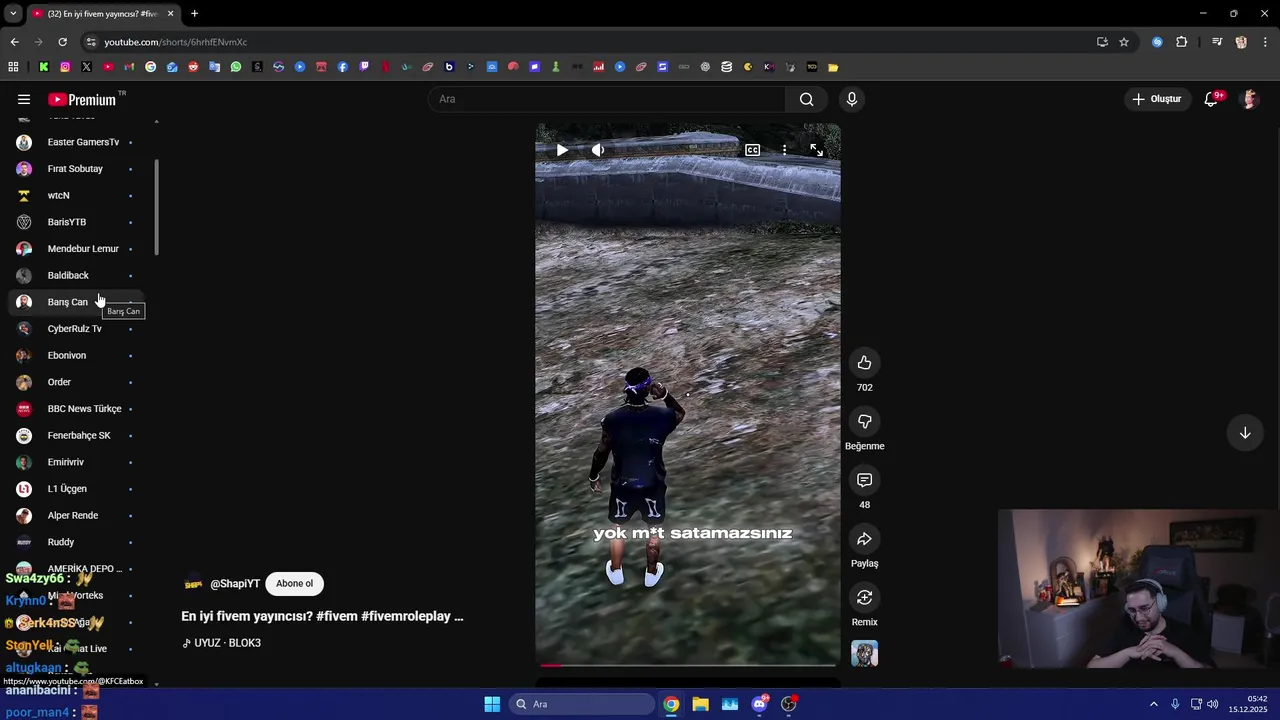
Task: Open File Explorer from taskbar
Action: click(700, 704)
